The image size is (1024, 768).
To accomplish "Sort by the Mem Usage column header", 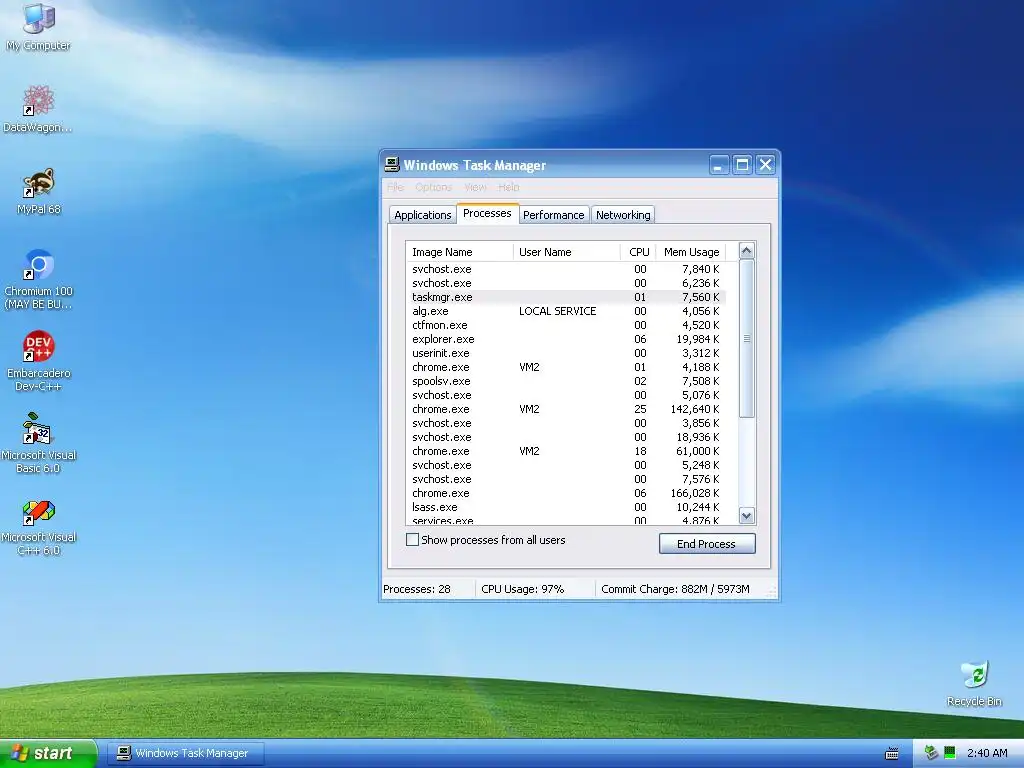I will (691, 252).
